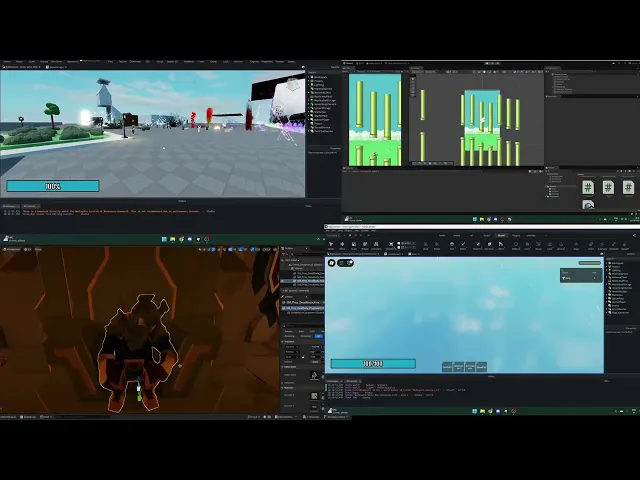Open the Output Log in the Unreal status bar

29,417
